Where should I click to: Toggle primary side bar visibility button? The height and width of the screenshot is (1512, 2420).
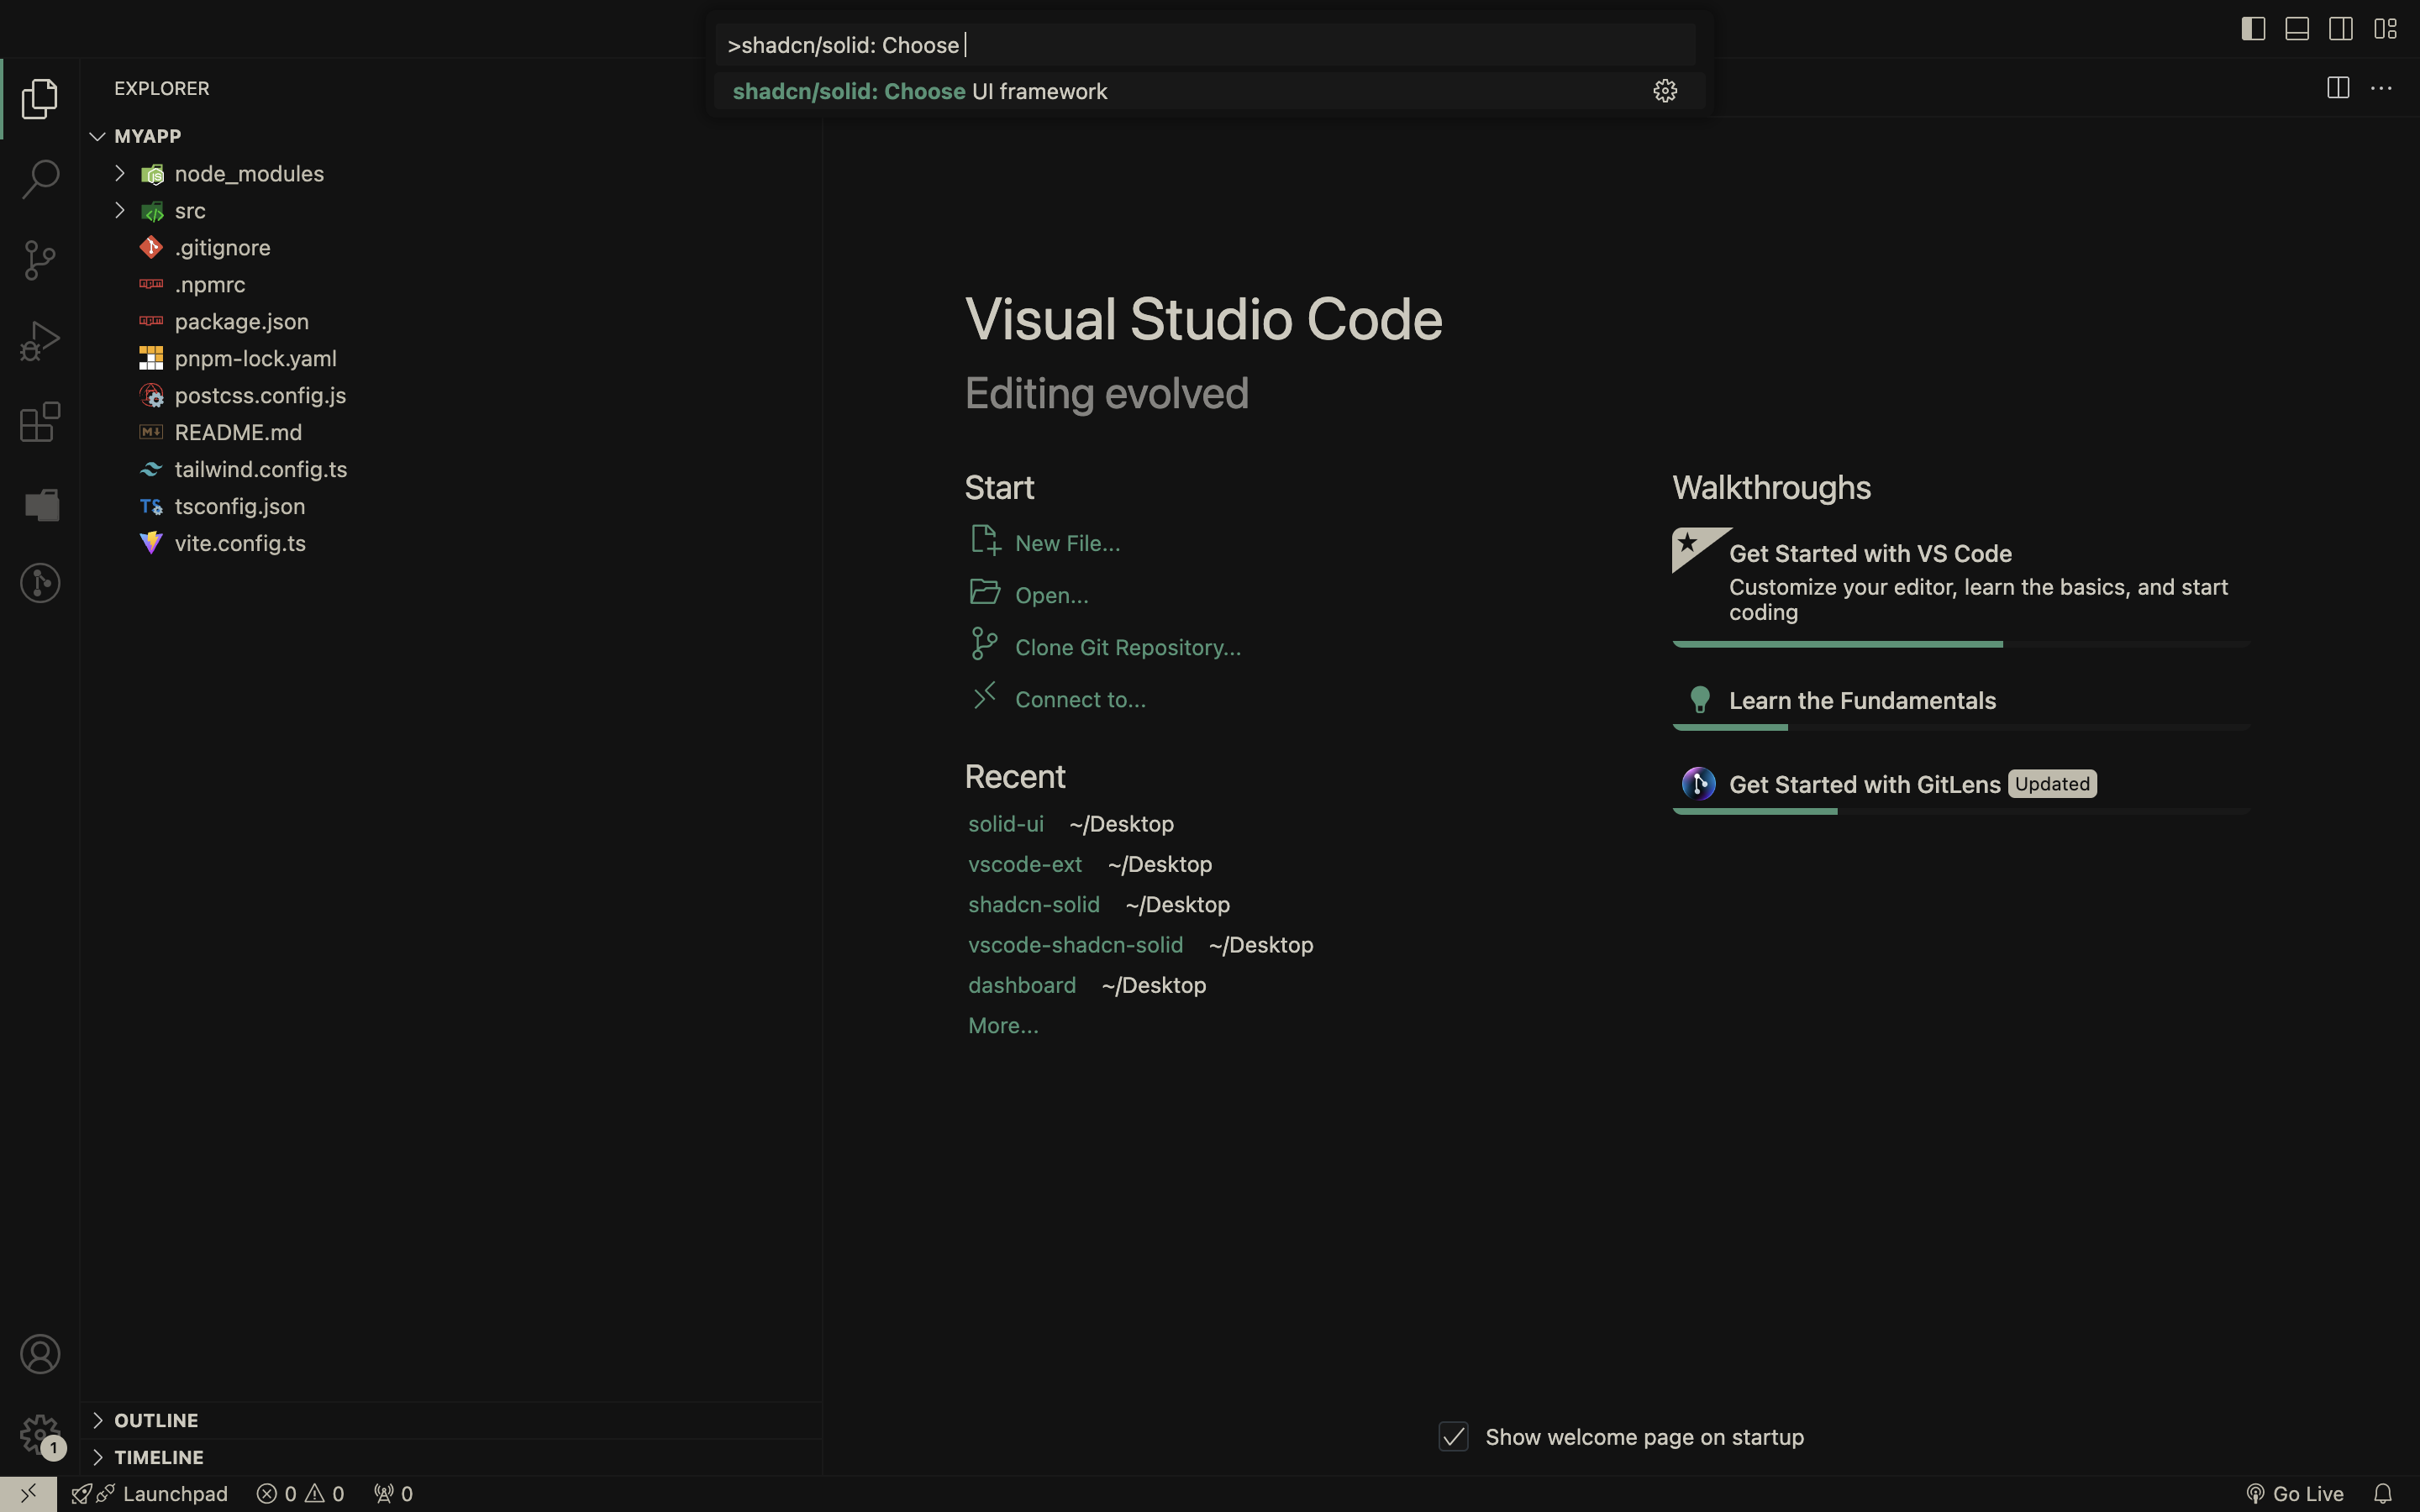click(2253, 29)
